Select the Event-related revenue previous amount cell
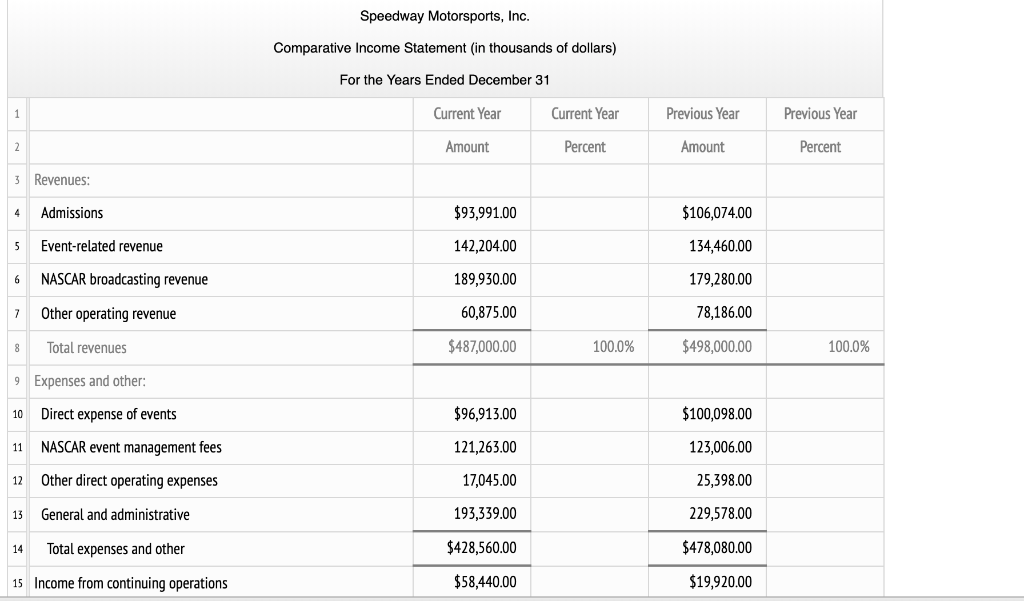Viewport: 1024px width, 601px height. pyautogui.click(x=707, y=246)
